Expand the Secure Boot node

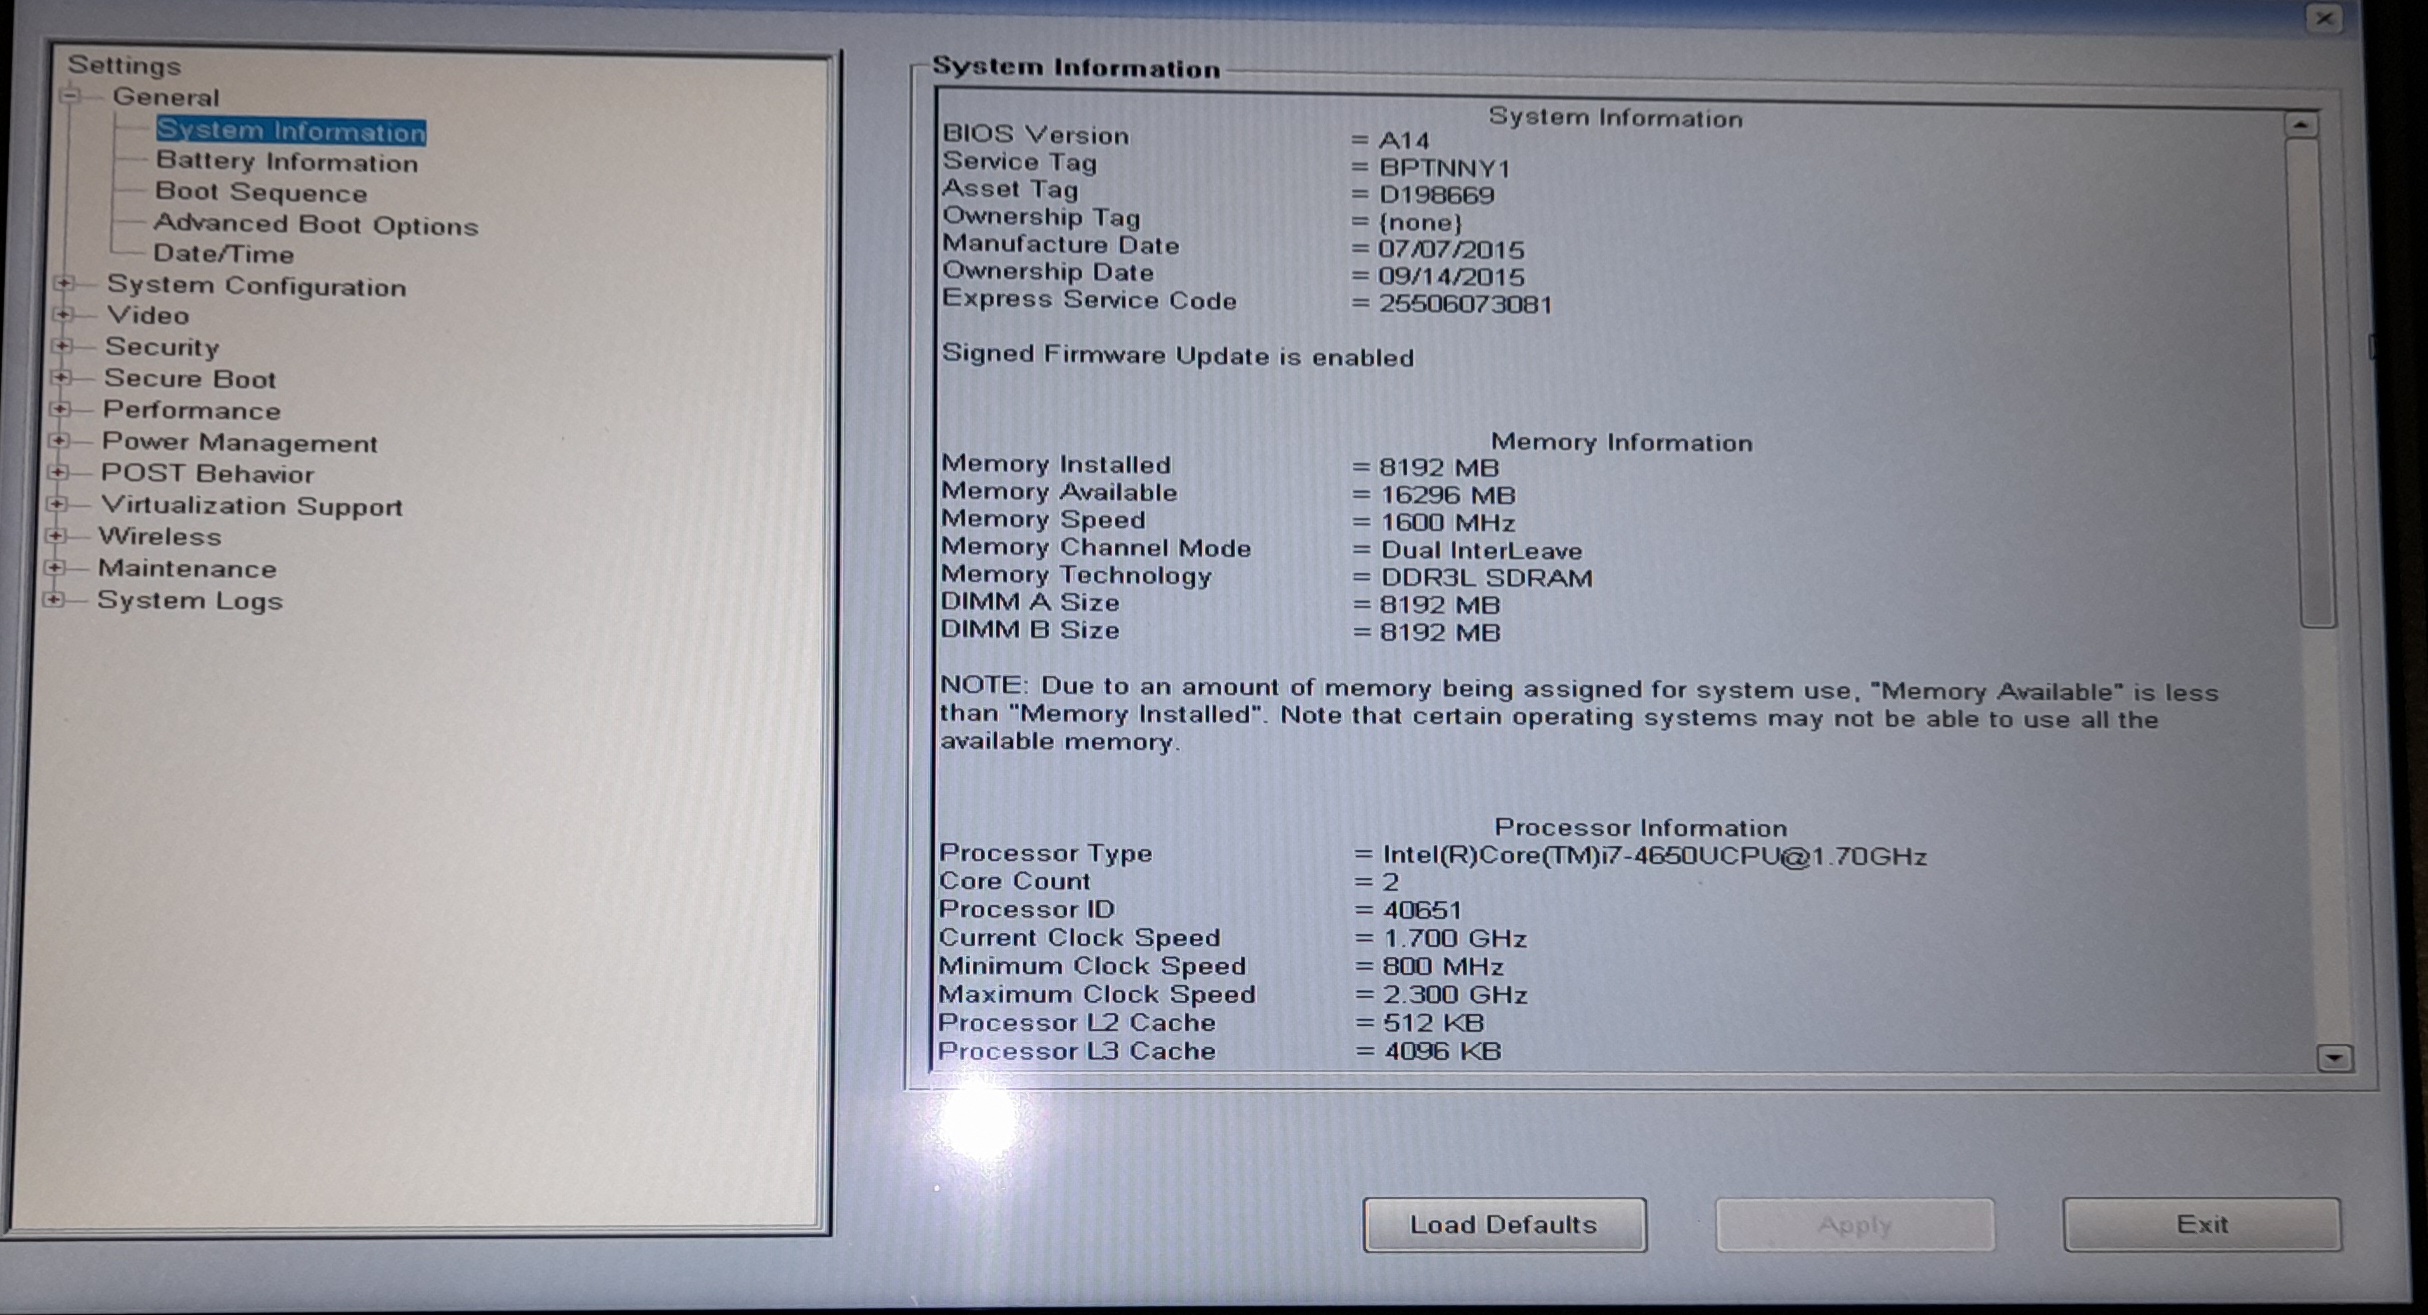pos(62,378)
